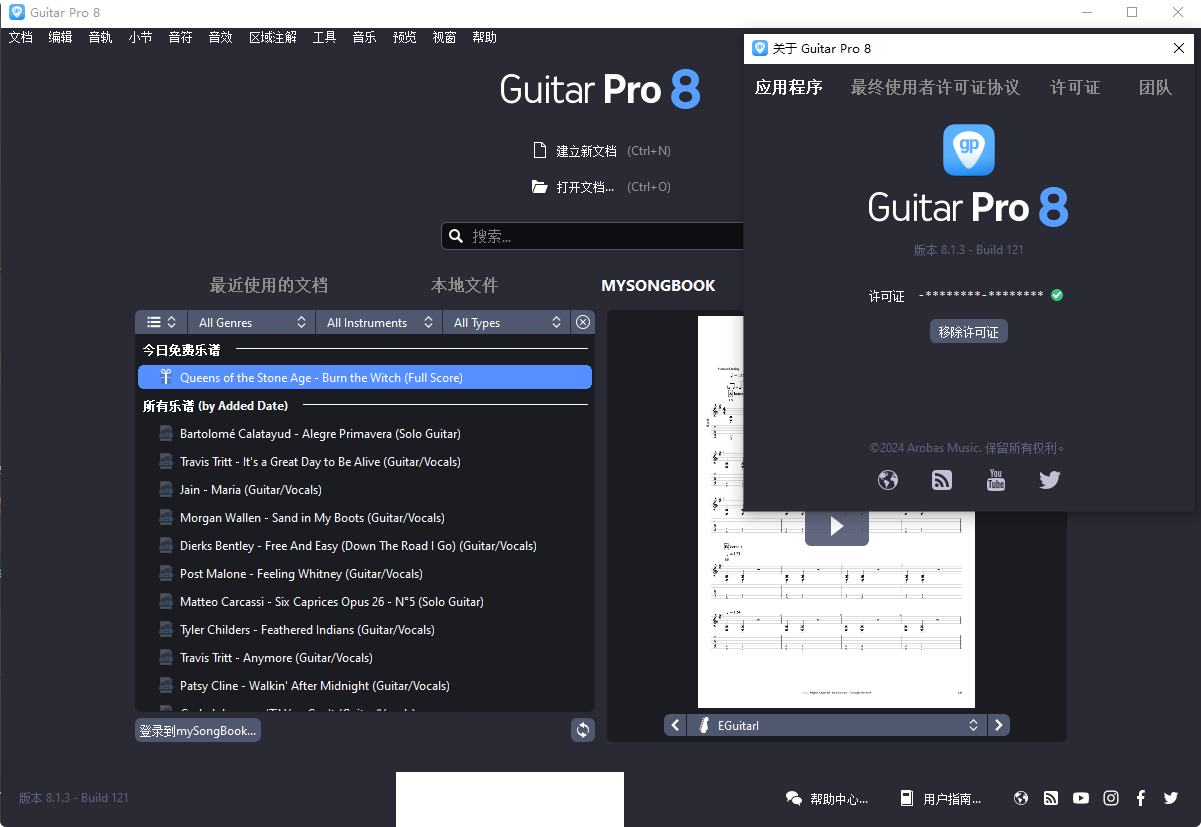Open the All Types dropdown
1201x827 pixels.
pos(506,322)
